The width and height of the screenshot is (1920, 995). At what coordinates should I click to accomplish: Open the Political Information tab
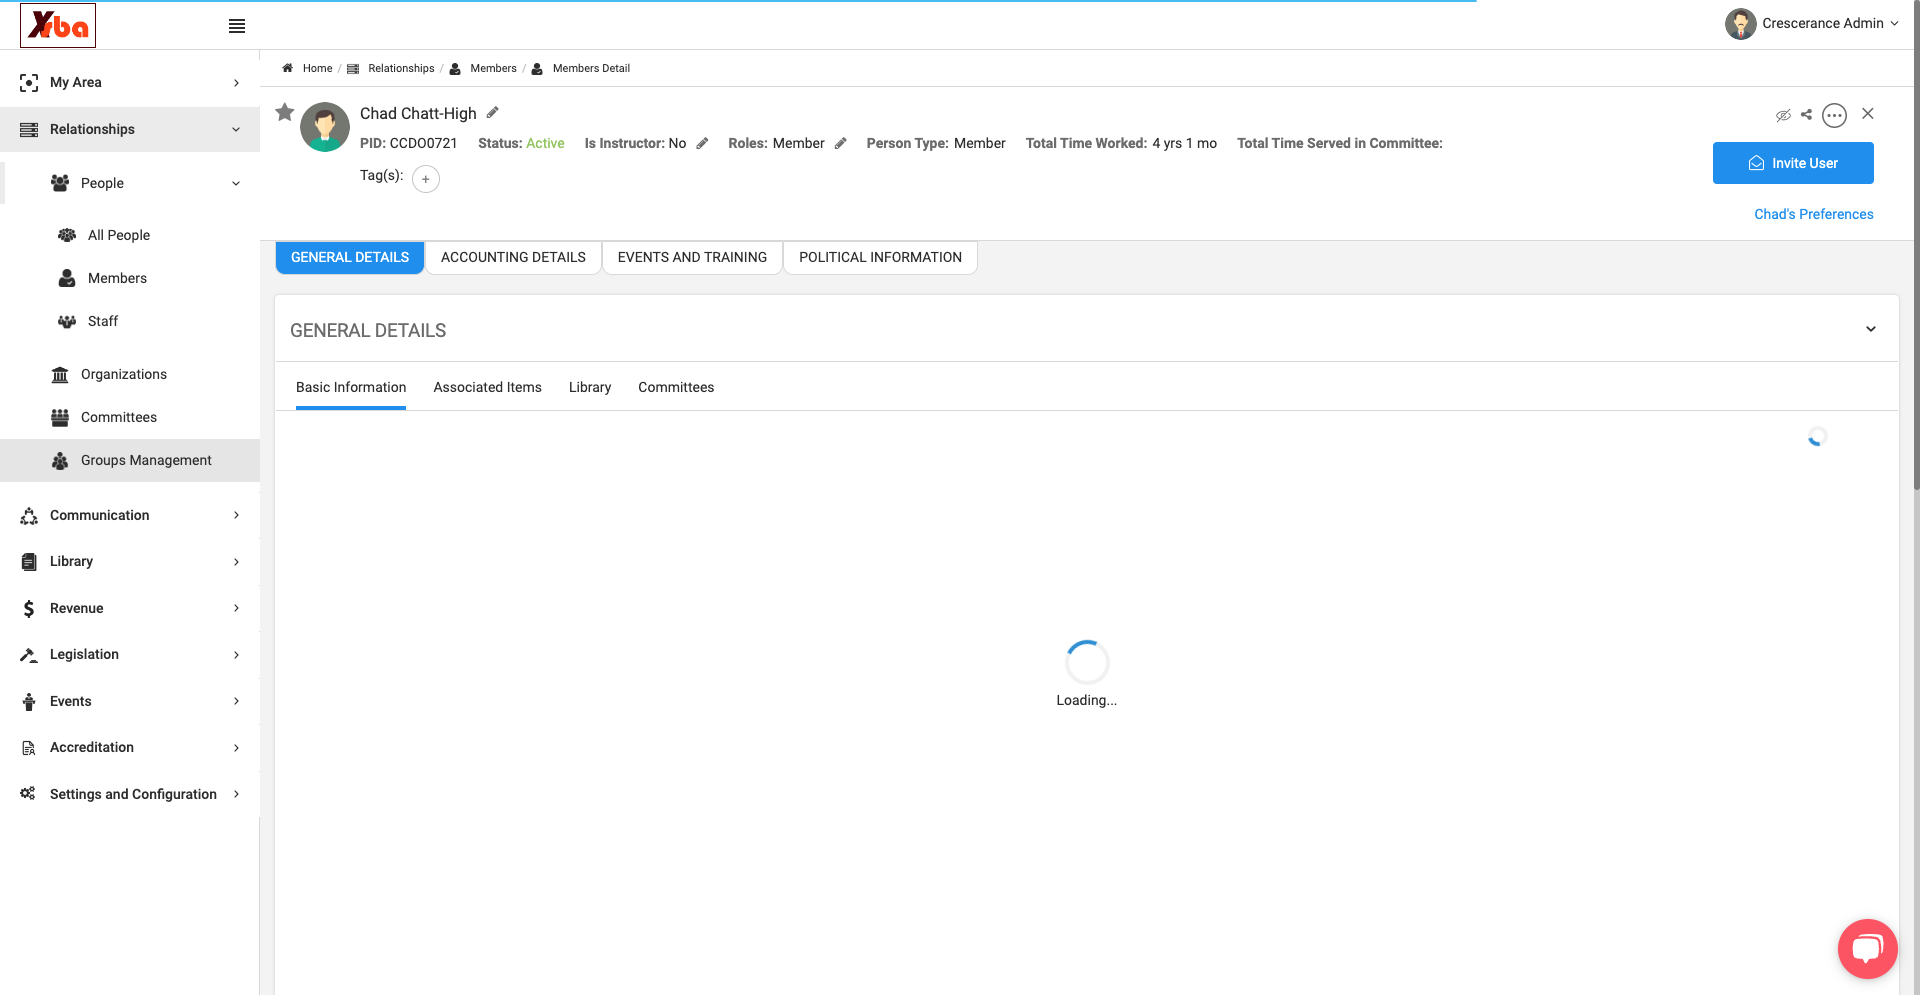pos(880,257)
